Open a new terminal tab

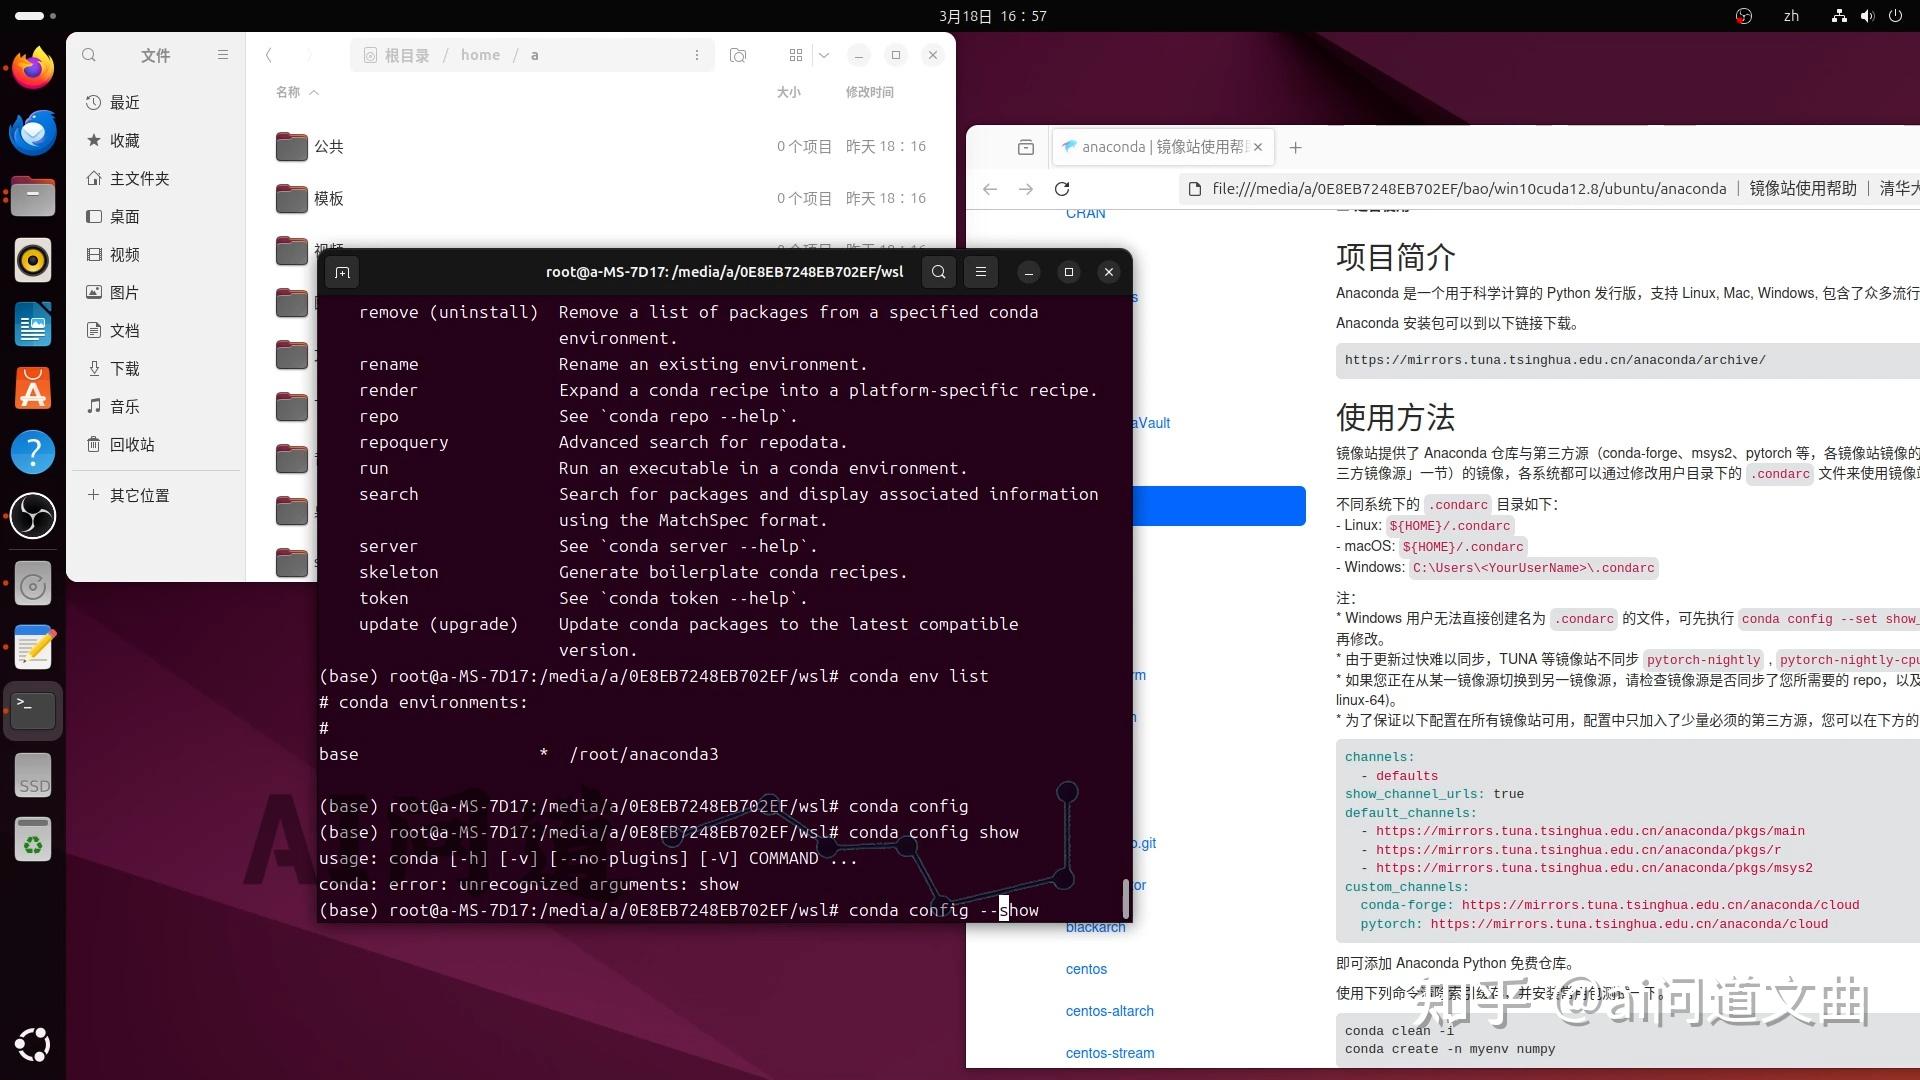click(342, 272)
